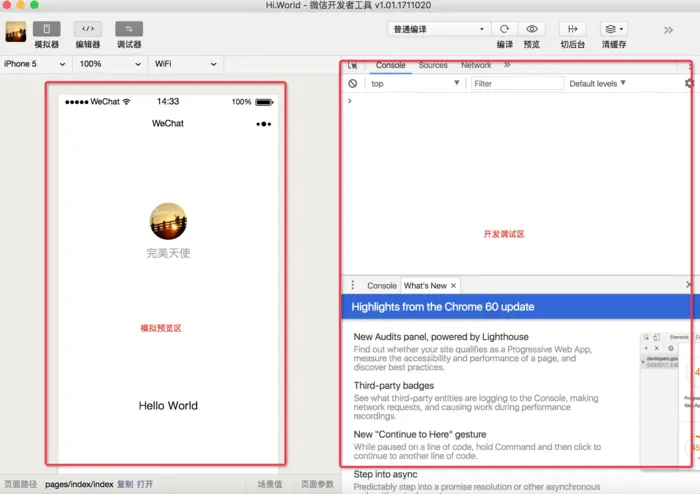This screenshot has height=494, width=700.
Task: Close the What's New tab
Action: 453,286
